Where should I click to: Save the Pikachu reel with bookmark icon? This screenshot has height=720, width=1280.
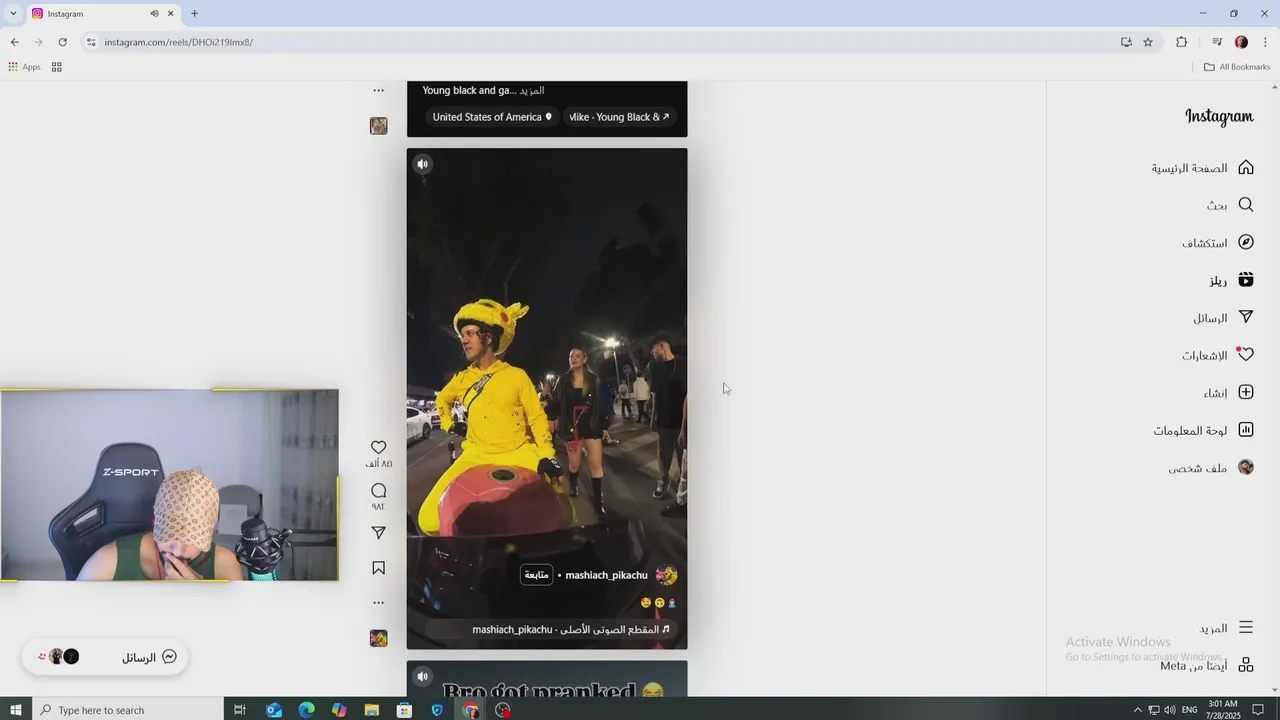point(378,568)
